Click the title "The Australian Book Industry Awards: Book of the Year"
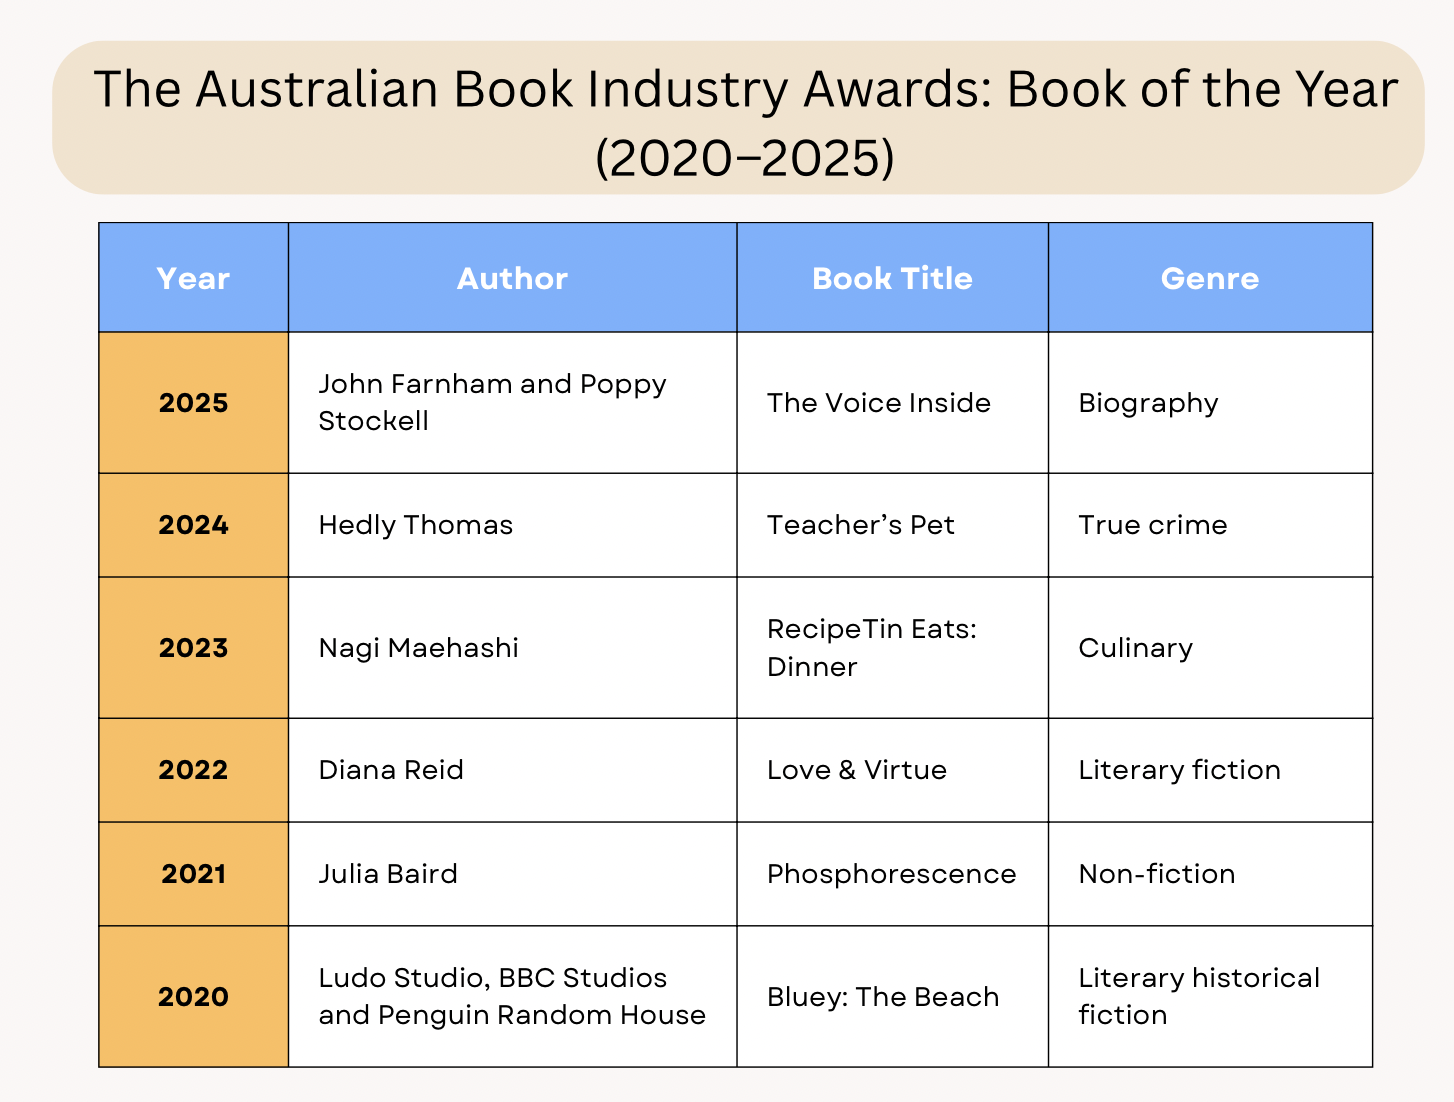The height and width of the screenshot is (1102, 1454). tap(745, 89)
